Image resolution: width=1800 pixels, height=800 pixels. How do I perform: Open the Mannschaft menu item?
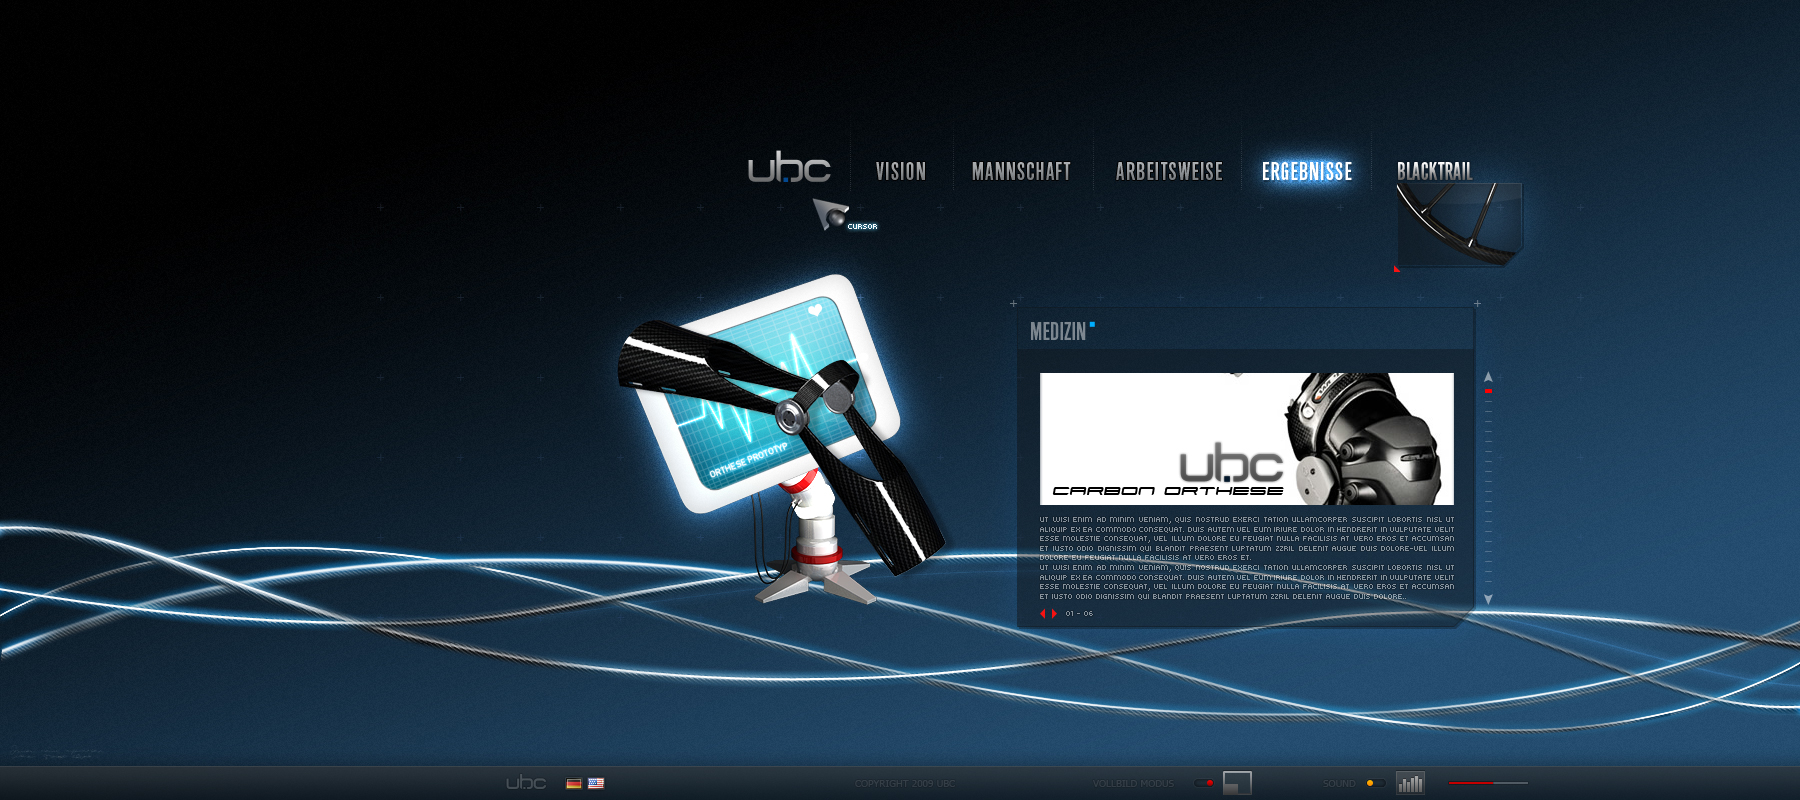1021,172
